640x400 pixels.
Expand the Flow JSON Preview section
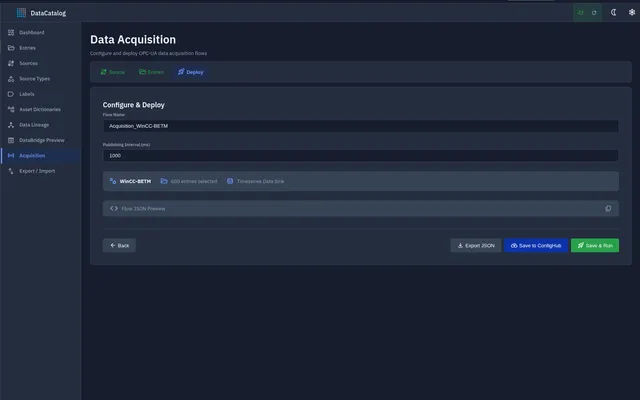pyautogui.click(x=361, y=209)
